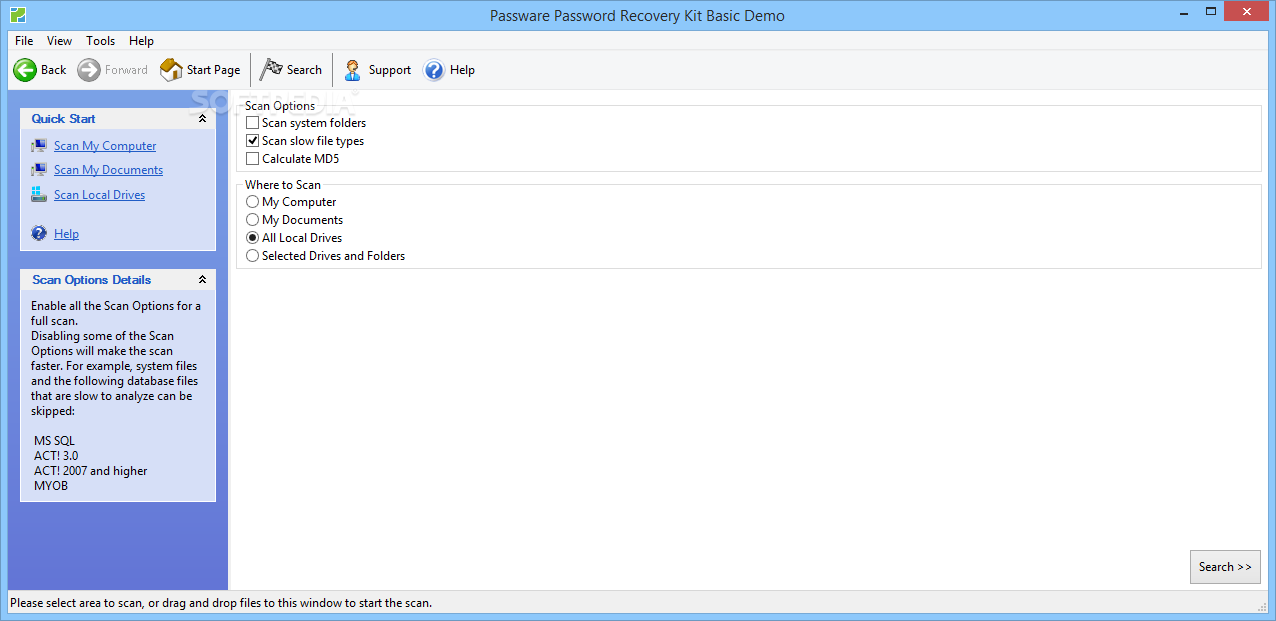Viewport: 1276px width, 621px height.
Task: Click the grey Forward arrow icon
Action: click(89, 70)
